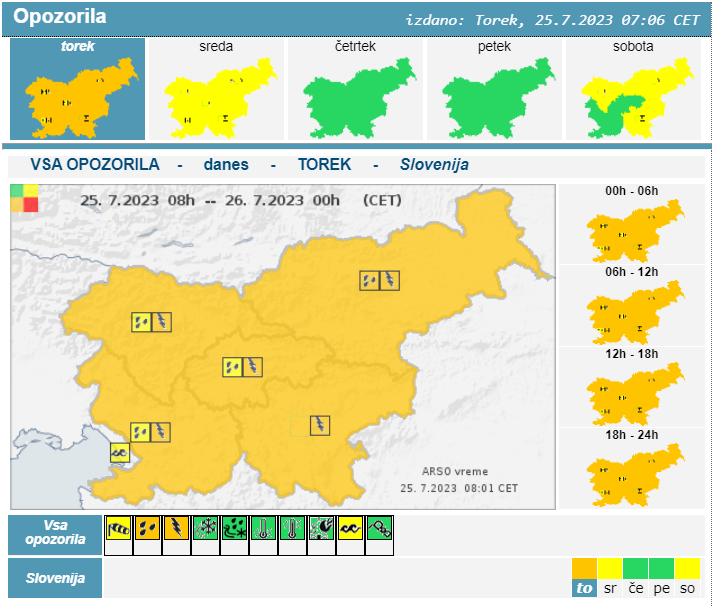712x607 pixels.
Task: Select the forest fire warning icon
Action: [322, 527]
